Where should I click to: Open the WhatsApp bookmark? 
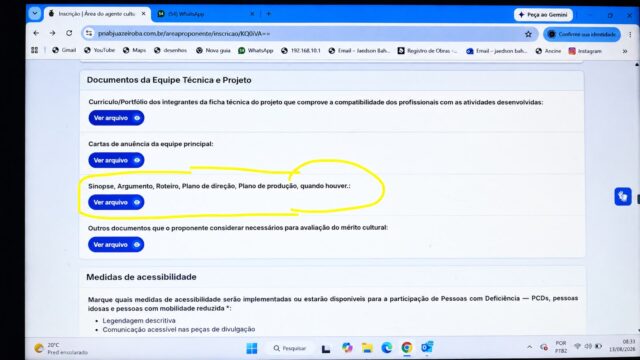(x=256, y=51)
